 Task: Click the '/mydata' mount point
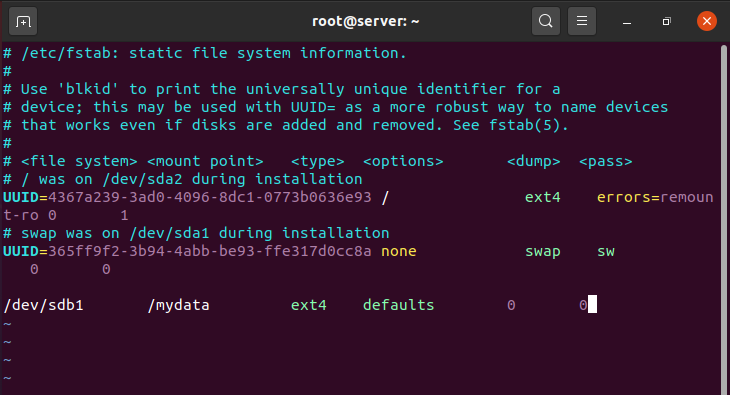[178, 306]
